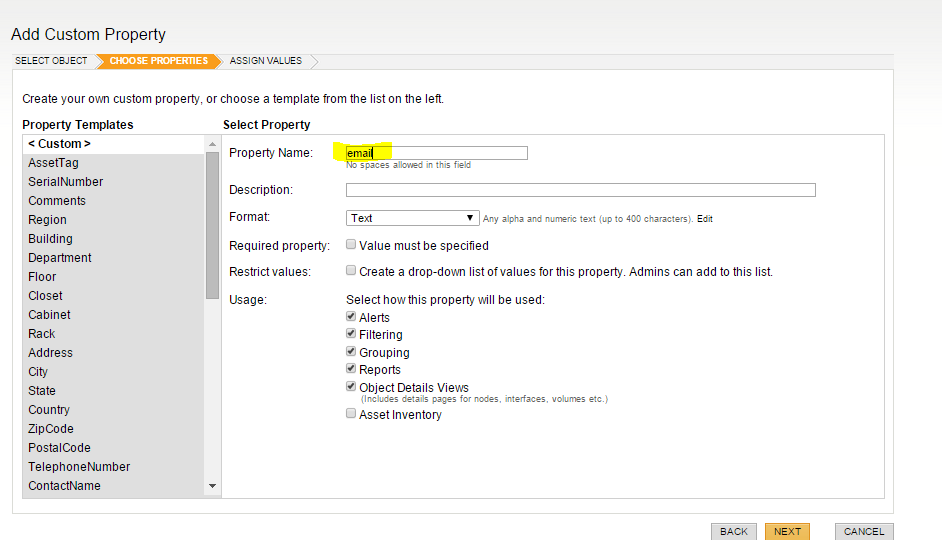
Task: Uncheck the Grouping usage checkbox
Action: tap(351, 351)
